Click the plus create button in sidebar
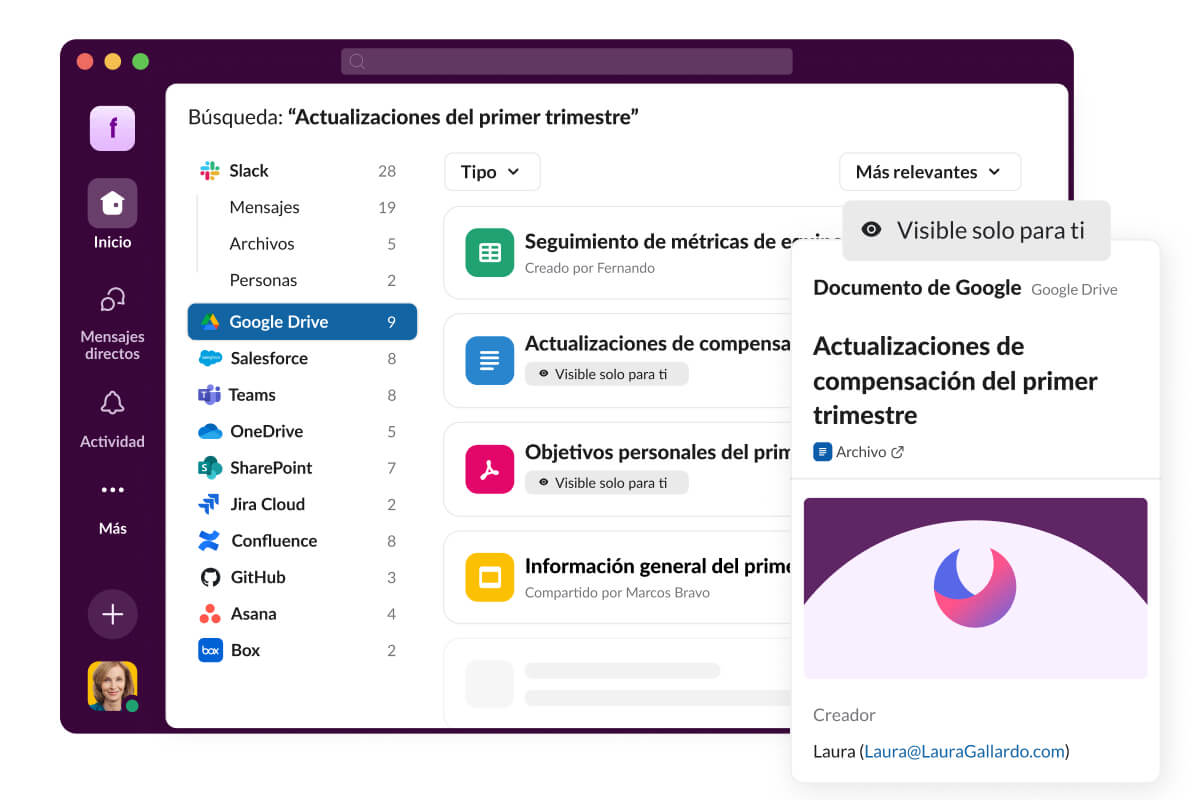The height and width of the screenshot is (800, 1200). (x=112, y=614)
